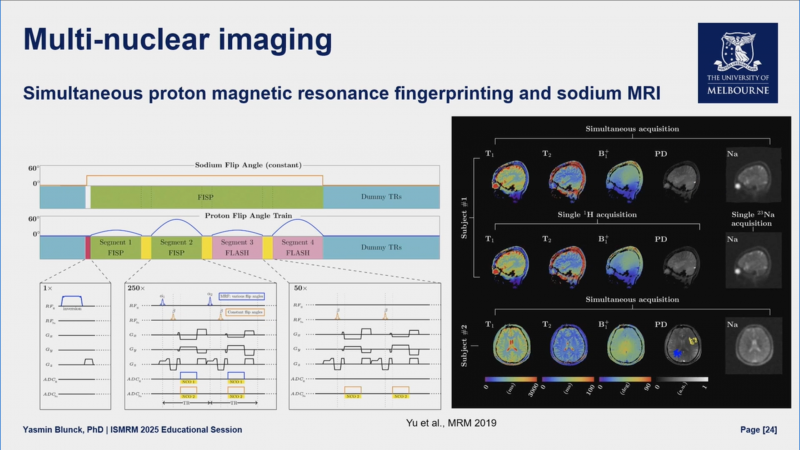Click the topmost "Simultaneous acquisition" heading
This screenshot has width=800, height=450.
(x=632, y=129)
